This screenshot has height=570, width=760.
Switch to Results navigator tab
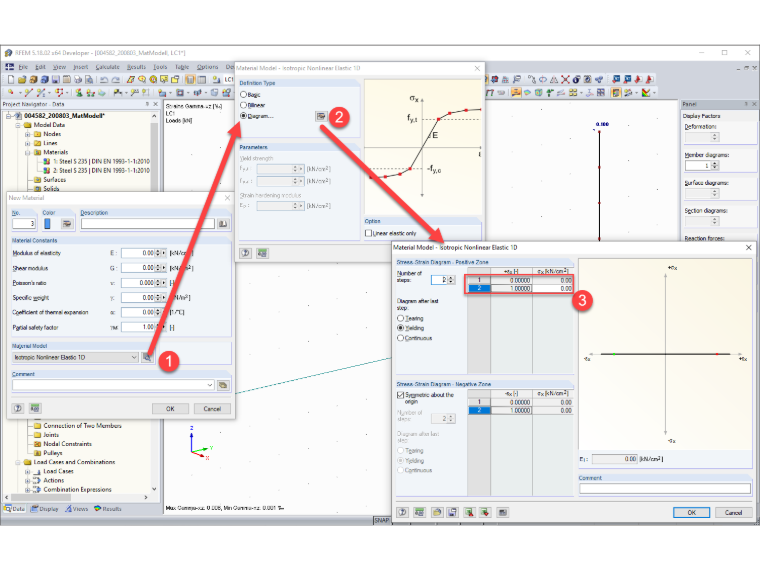(x=108, y=508)
